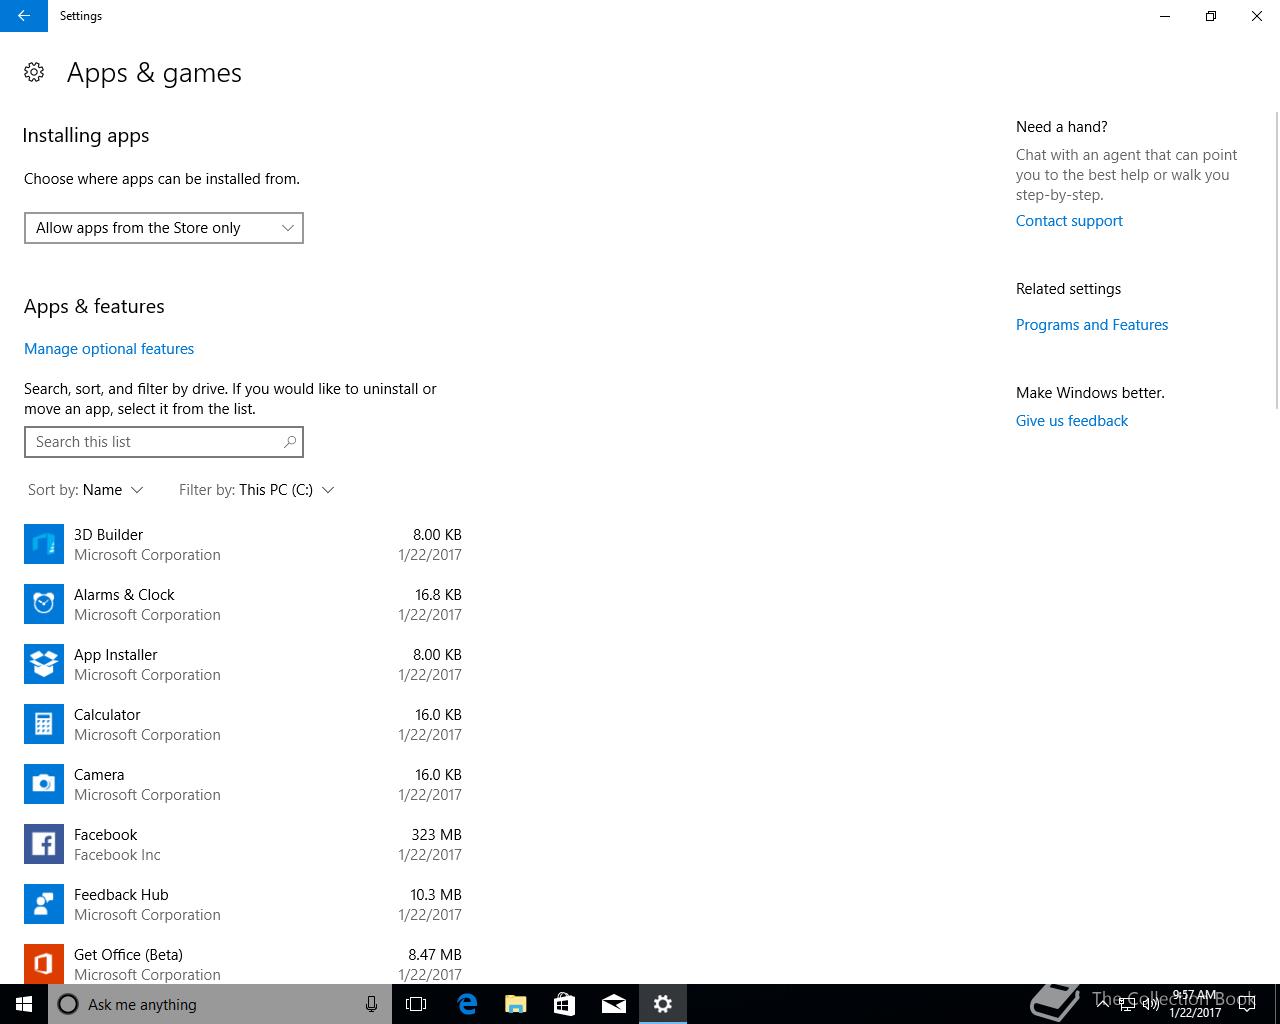Click the volume speaker tray icon
This screenshot has height=1024, width=1280.
[1149, 1004]
